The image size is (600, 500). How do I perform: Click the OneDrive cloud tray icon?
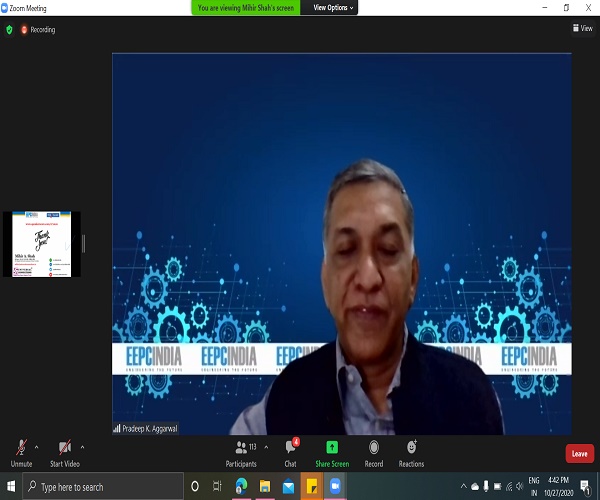pyautogui.click(x=475, y=486)
